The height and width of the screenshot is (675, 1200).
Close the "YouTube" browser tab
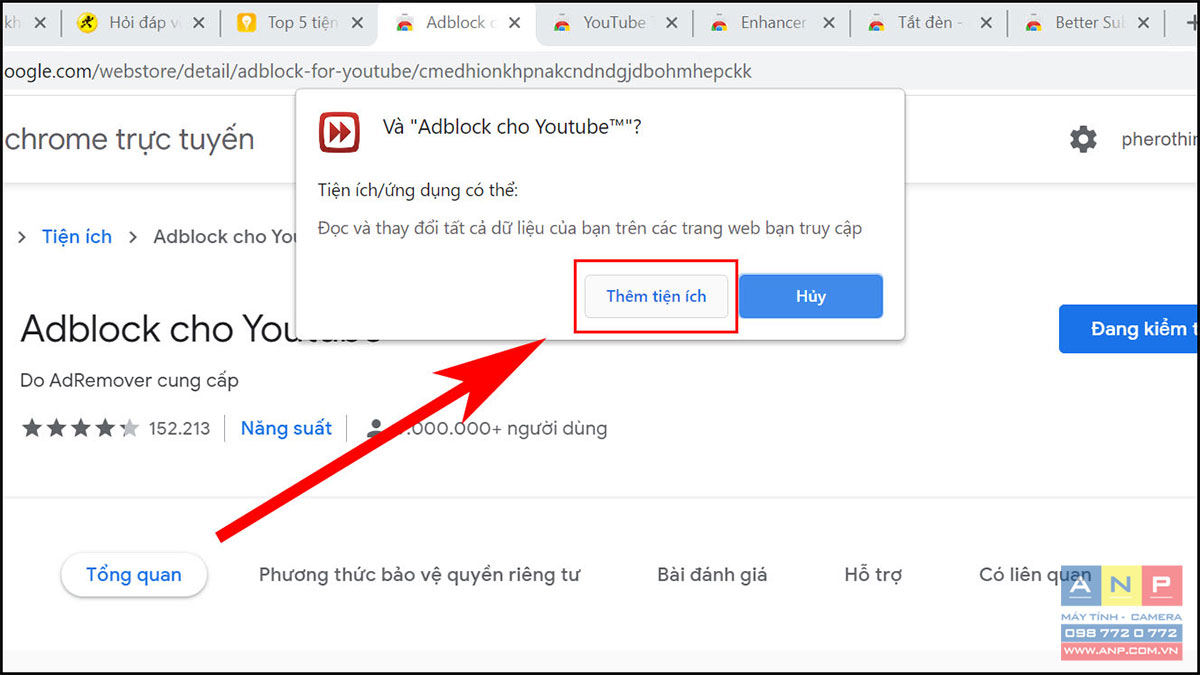click(x=671, y=23)
